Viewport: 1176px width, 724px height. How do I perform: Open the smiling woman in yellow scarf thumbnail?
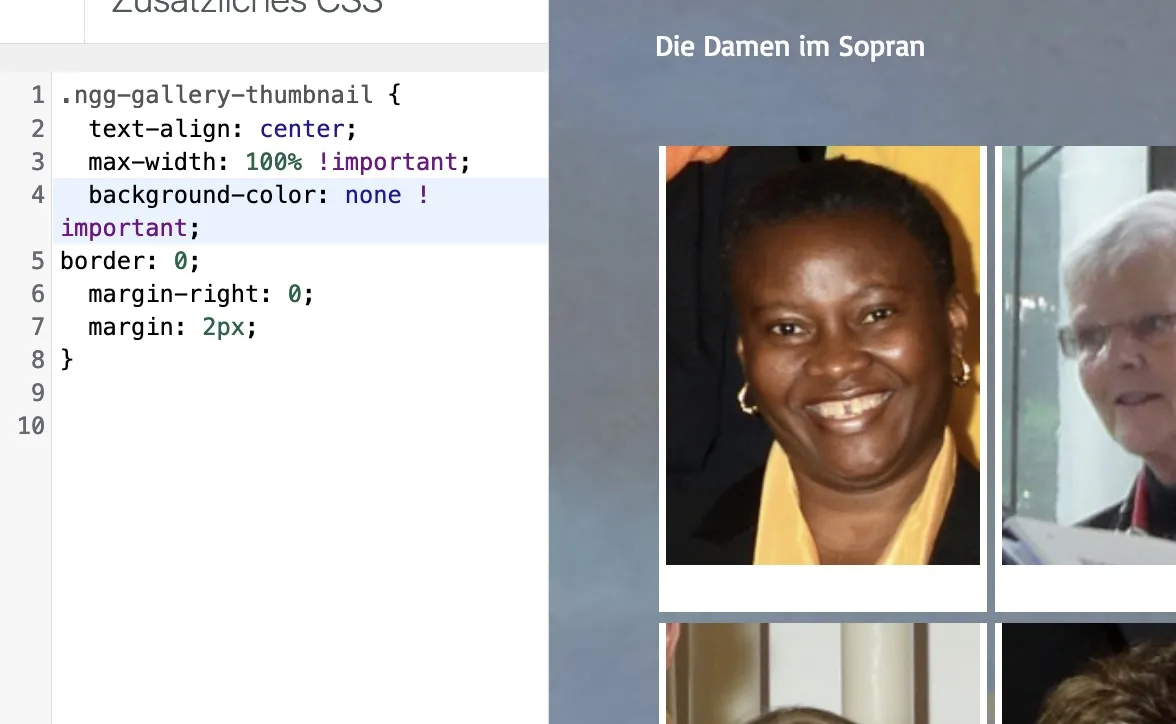click(823, 356)
